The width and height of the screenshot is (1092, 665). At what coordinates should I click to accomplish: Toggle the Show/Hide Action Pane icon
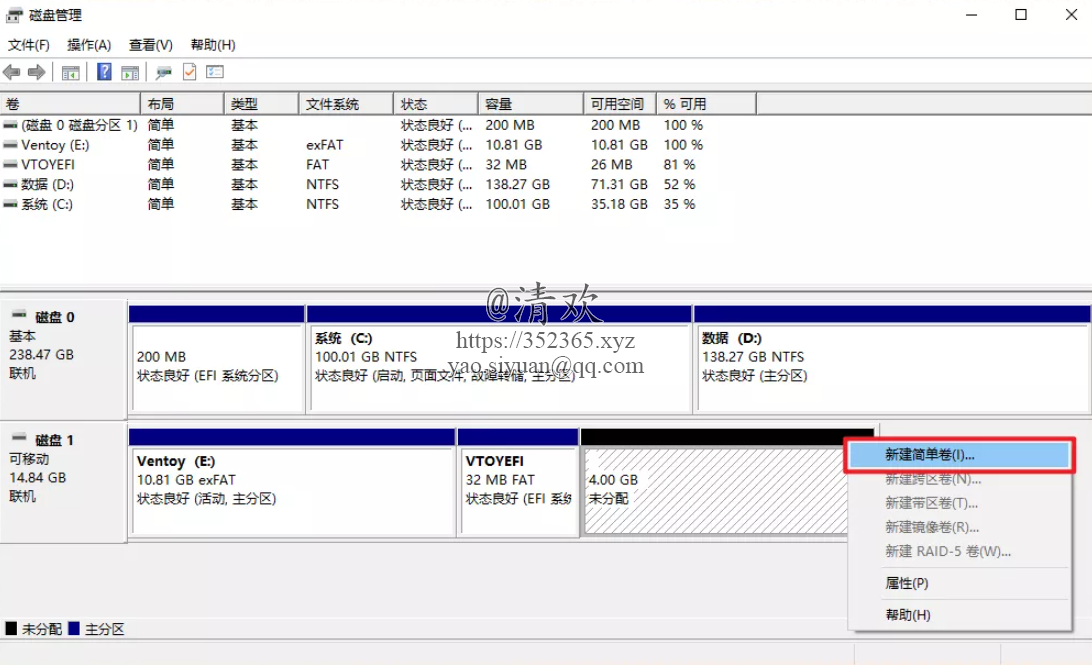pyautogui.click(x=130, y=72)
